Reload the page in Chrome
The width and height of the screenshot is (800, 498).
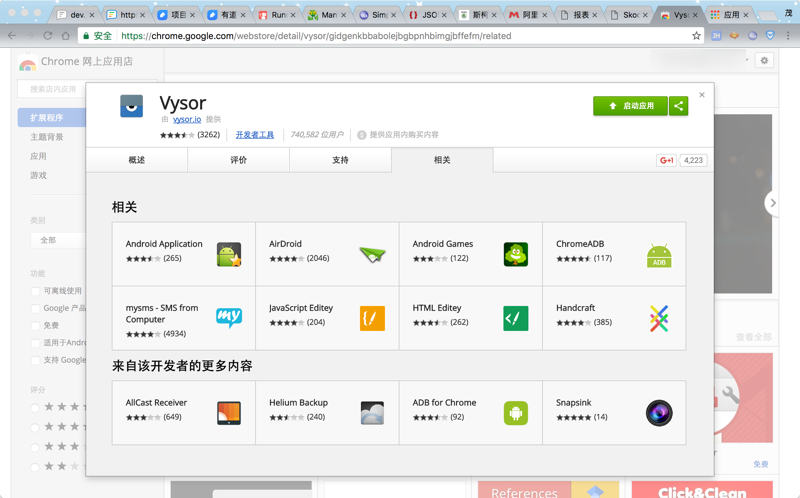47,36
